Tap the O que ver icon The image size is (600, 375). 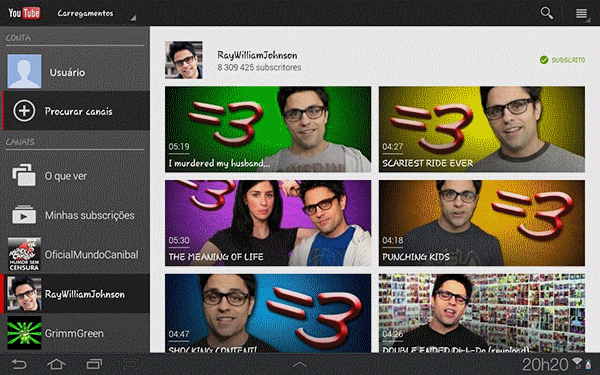[24, 176]
